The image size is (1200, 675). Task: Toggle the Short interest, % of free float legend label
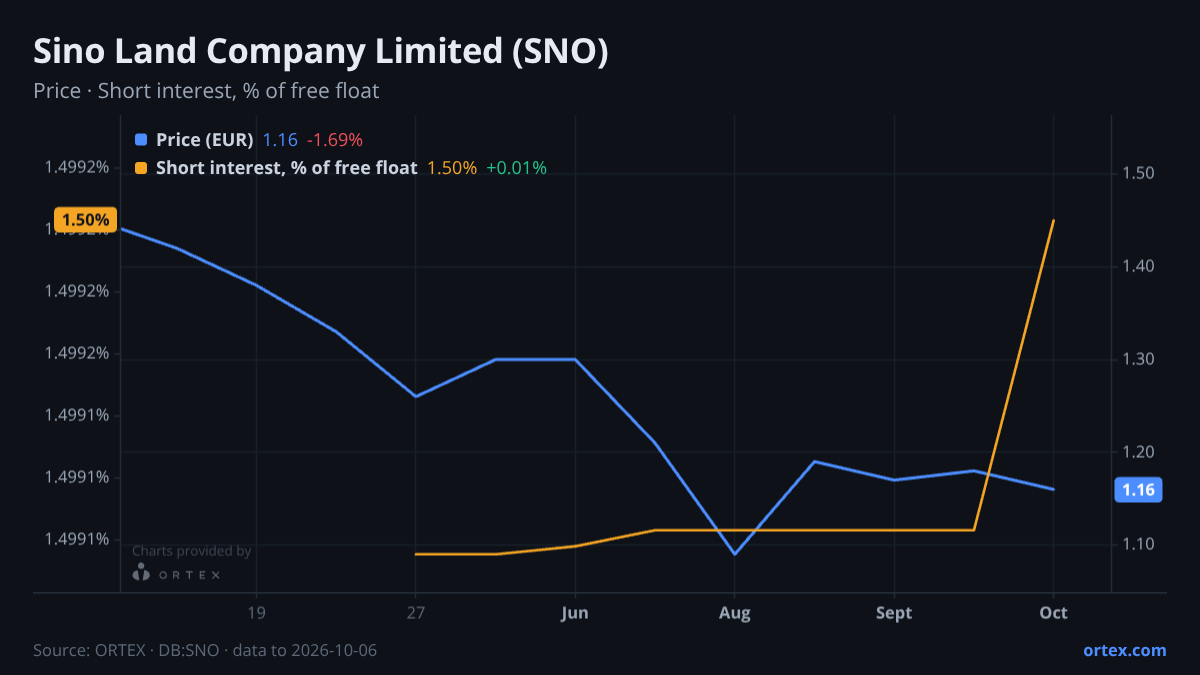(x=286, y=168)
